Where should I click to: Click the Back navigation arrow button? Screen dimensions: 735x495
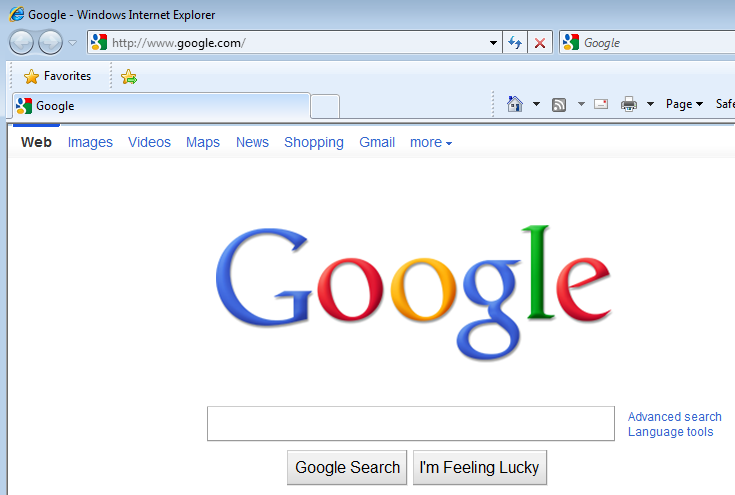22,43
